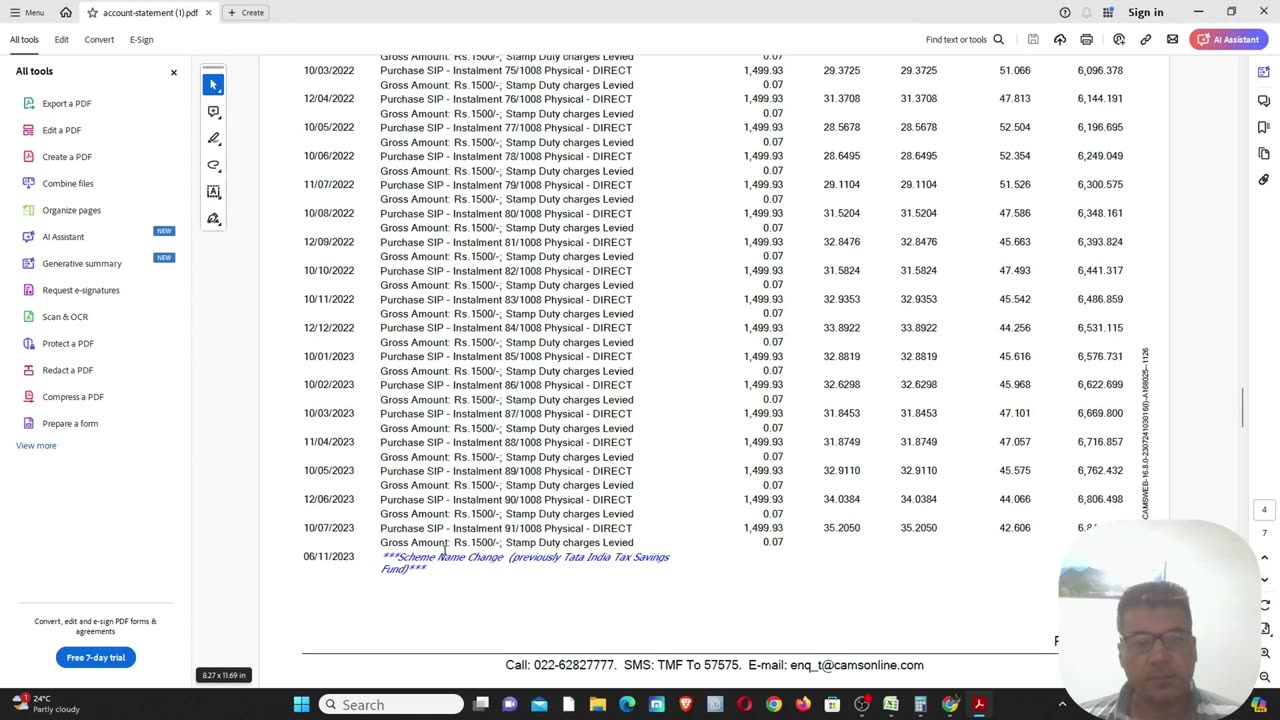Select Prepare a form tool
This screenshot has height=720, width=1280.
(69, 424)
